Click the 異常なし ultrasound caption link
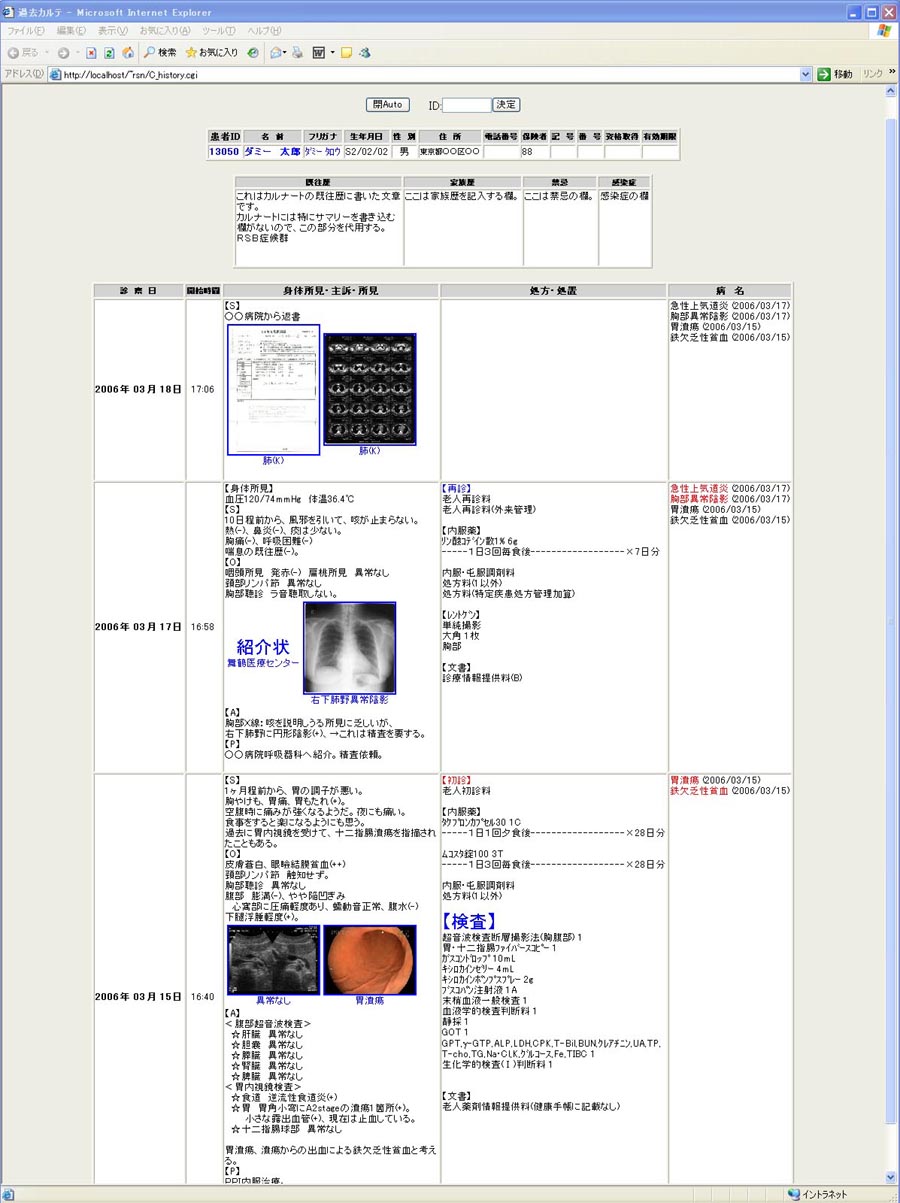The height and width of the screenshot is (1203, 900). [274, 1000]
